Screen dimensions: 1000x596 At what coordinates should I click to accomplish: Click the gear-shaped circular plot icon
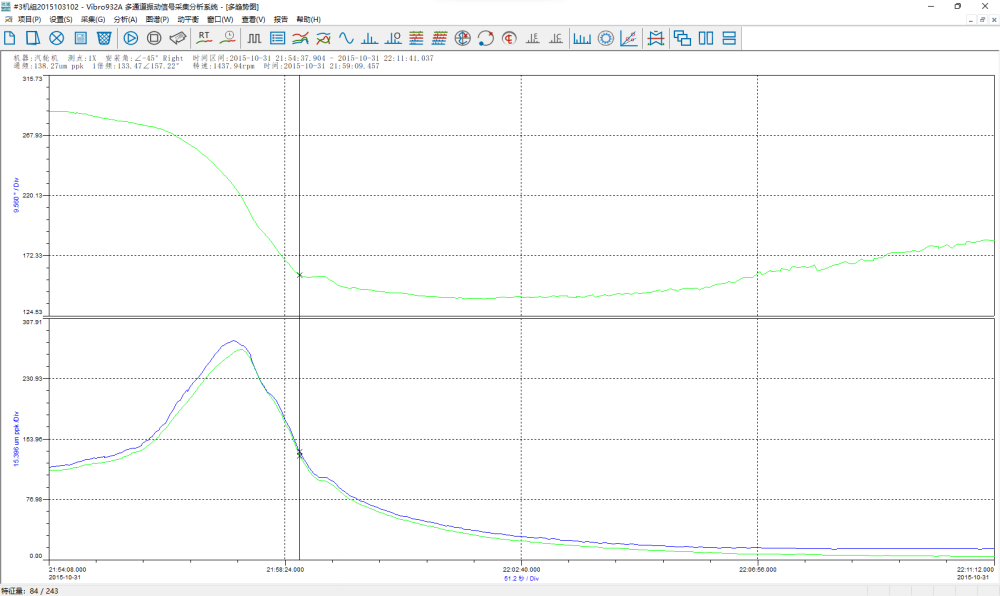point(605,38)
